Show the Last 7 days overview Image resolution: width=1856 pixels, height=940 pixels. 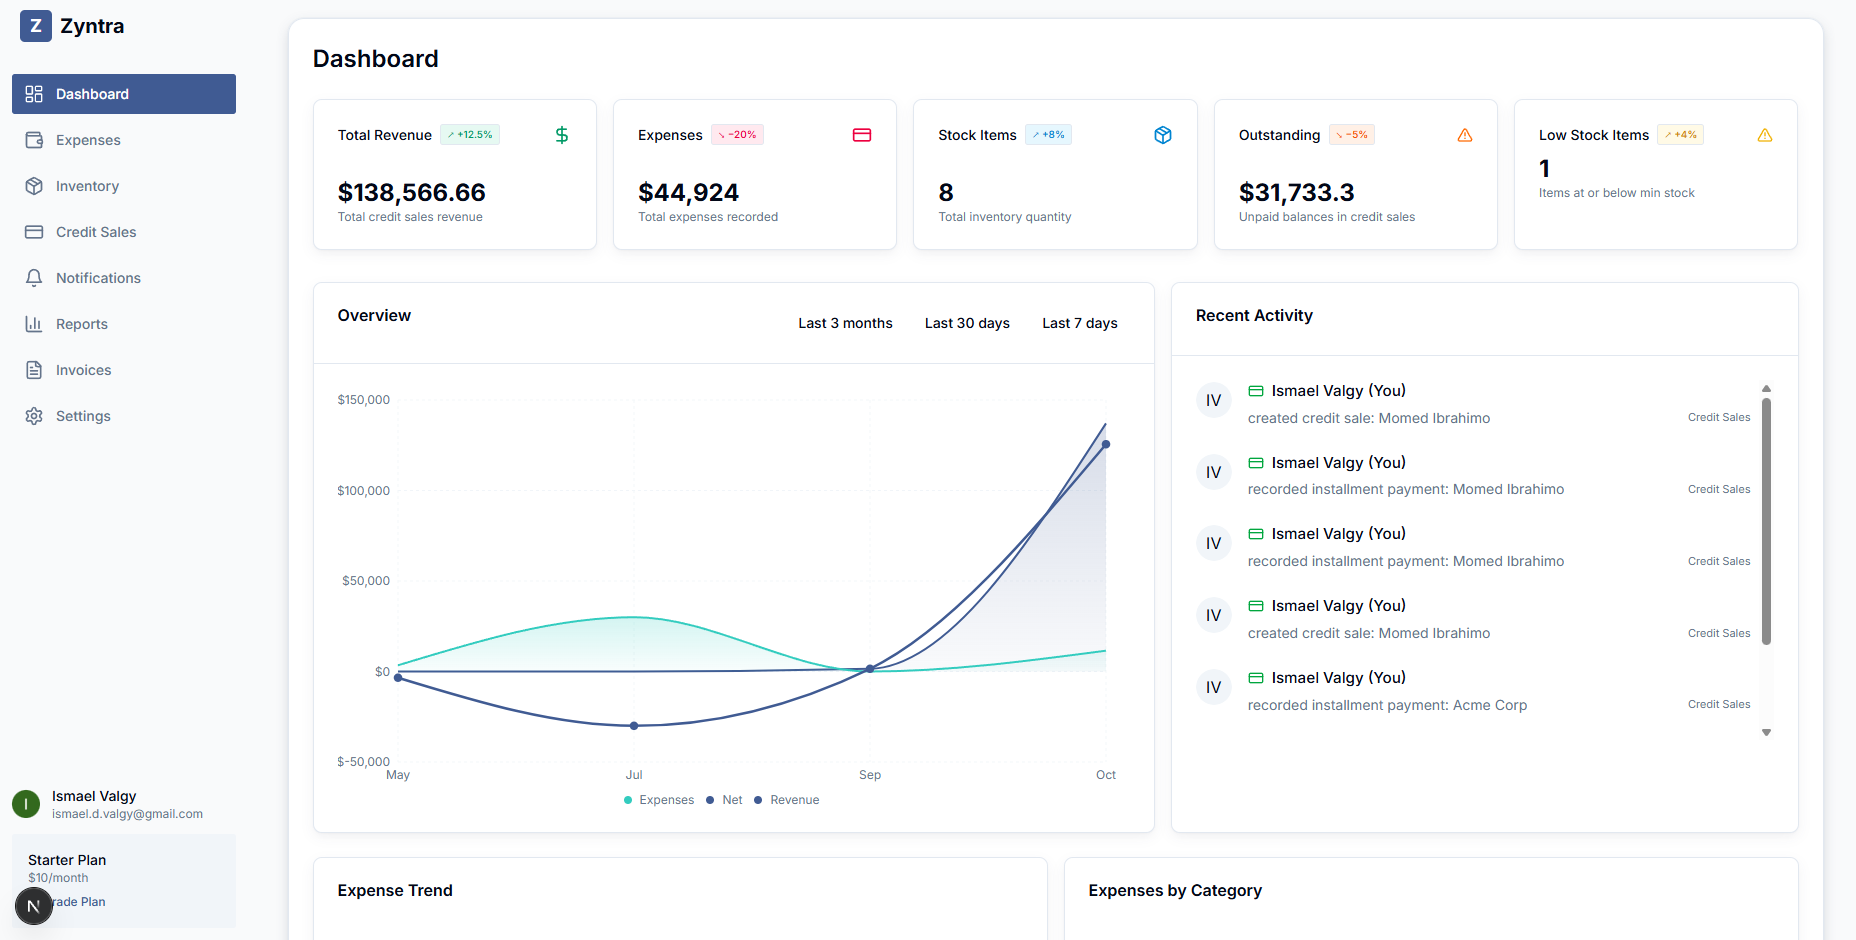pos(1079,323)
